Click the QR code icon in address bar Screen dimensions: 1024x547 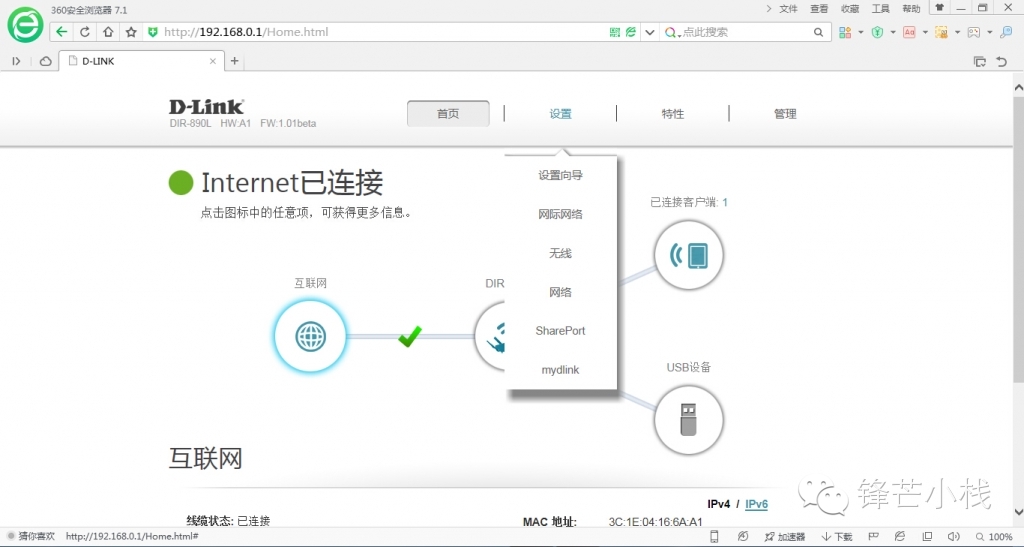point(615,32)
